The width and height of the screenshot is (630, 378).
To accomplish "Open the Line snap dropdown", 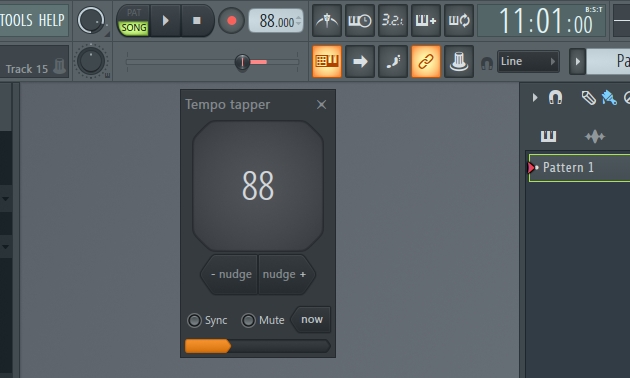I will pyautogui.click(x=528, y=61).
